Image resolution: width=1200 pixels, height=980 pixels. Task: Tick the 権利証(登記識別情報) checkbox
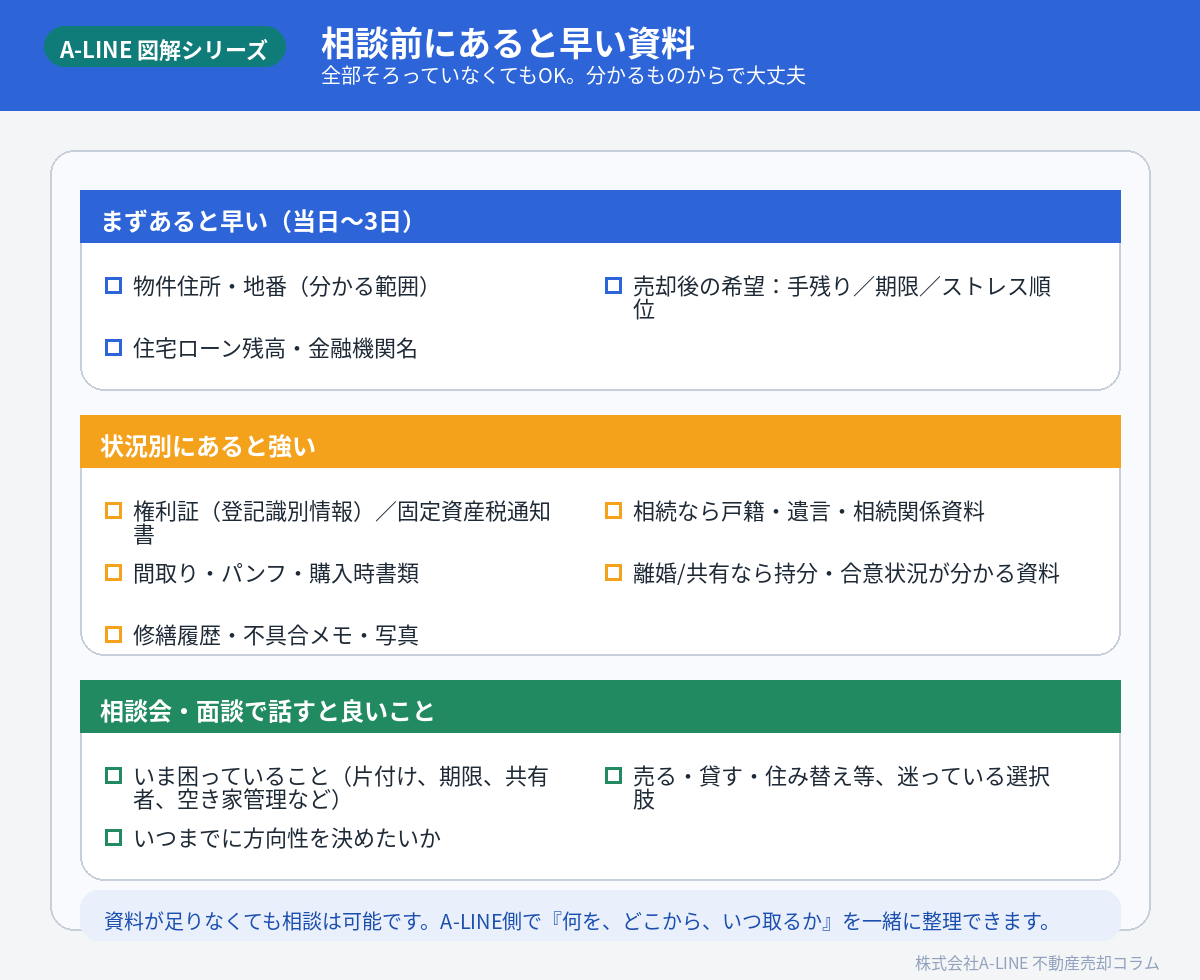click(x=114, y=511)
